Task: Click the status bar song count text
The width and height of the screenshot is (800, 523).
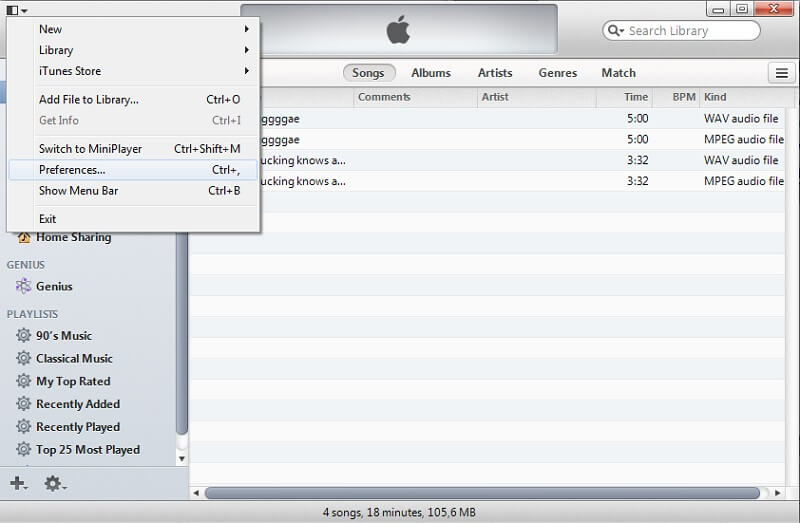Action: (399, 512)
